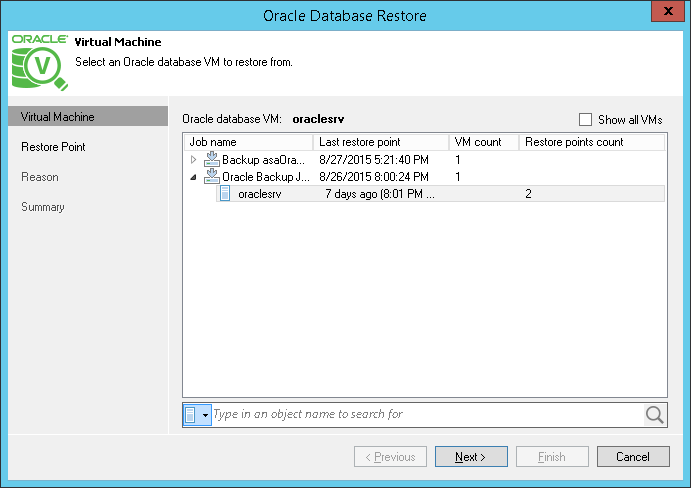Click the object name search field
This screenshot has width=691, height=488.
point(427,414)
